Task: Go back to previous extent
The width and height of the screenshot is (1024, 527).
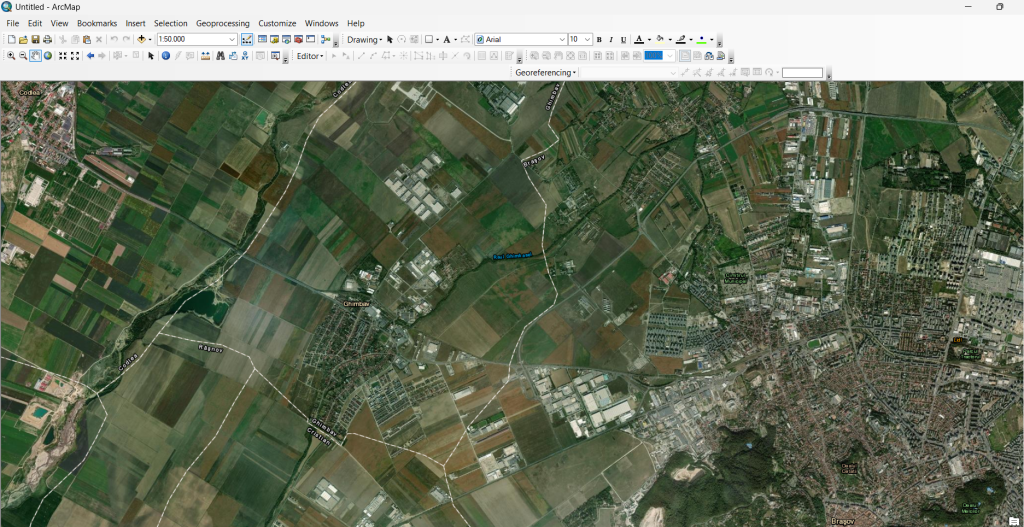Action: click(x=90, y=56)
